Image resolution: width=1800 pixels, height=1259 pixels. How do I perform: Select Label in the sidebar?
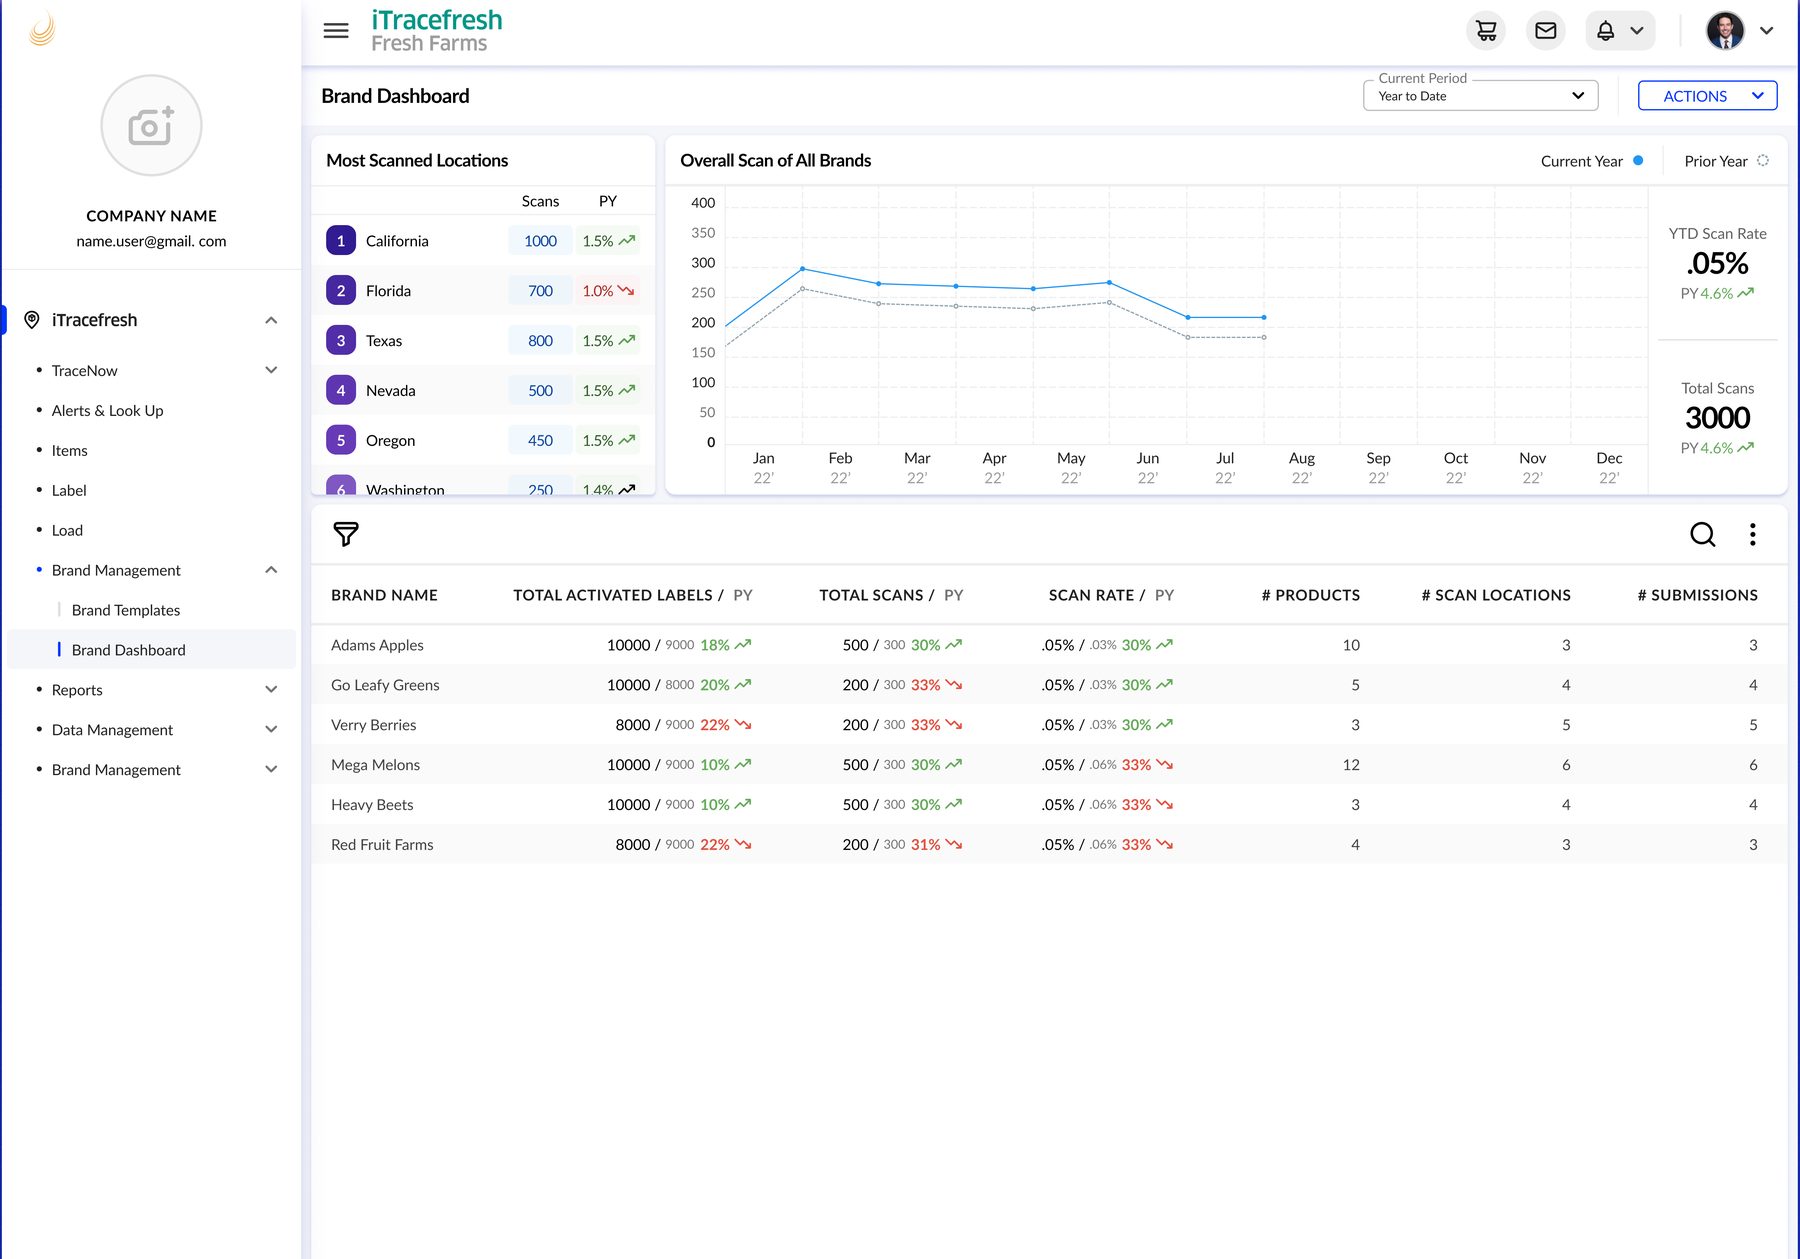[69, 490]
